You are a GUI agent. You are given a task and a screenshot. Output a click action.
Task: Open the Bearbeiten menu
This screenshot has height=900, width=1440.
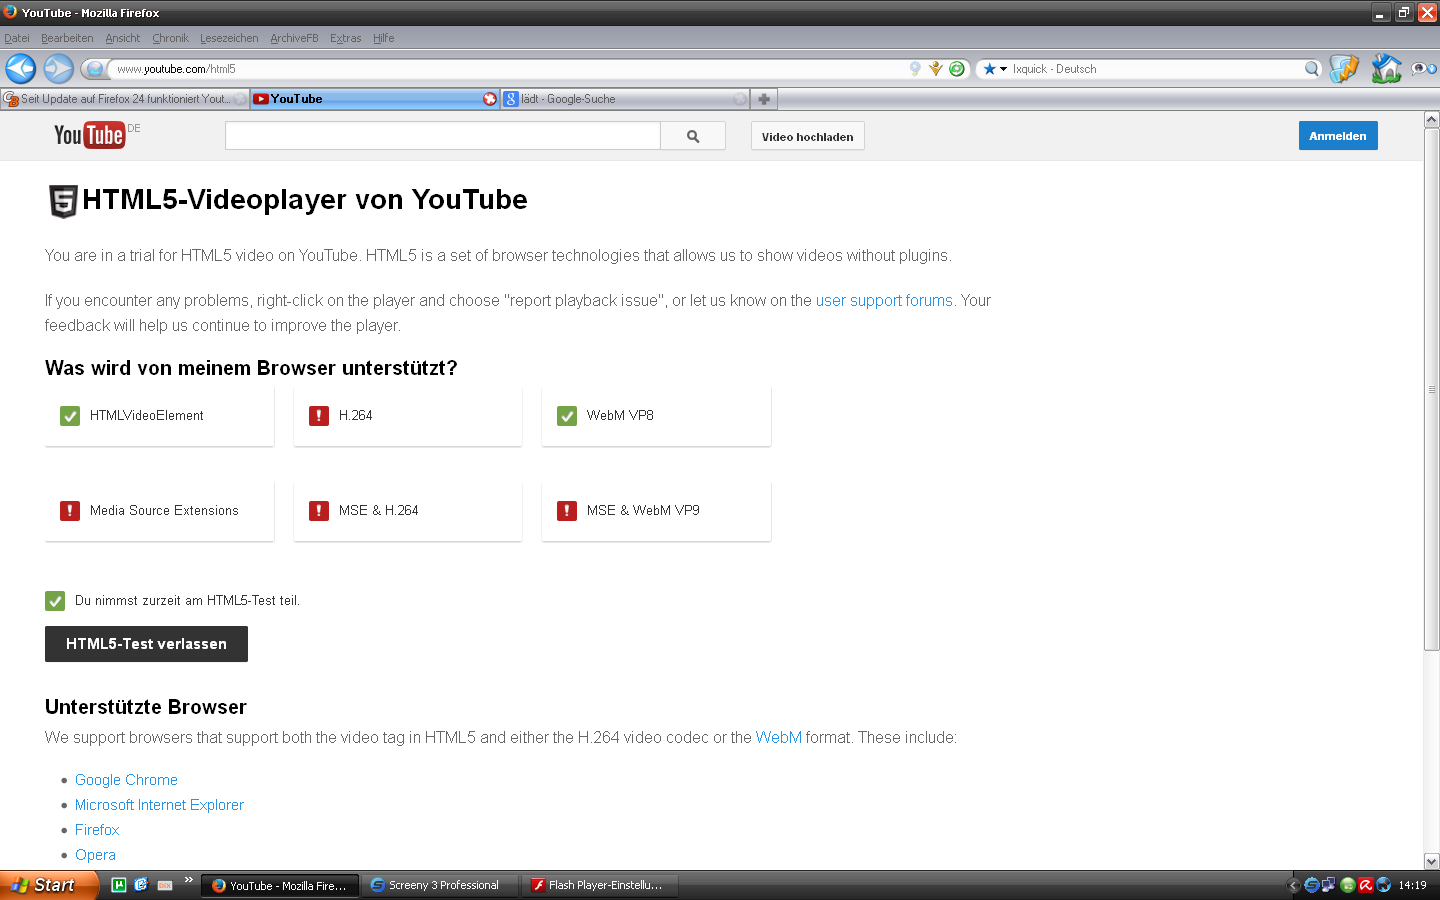[x=67, y=38]
